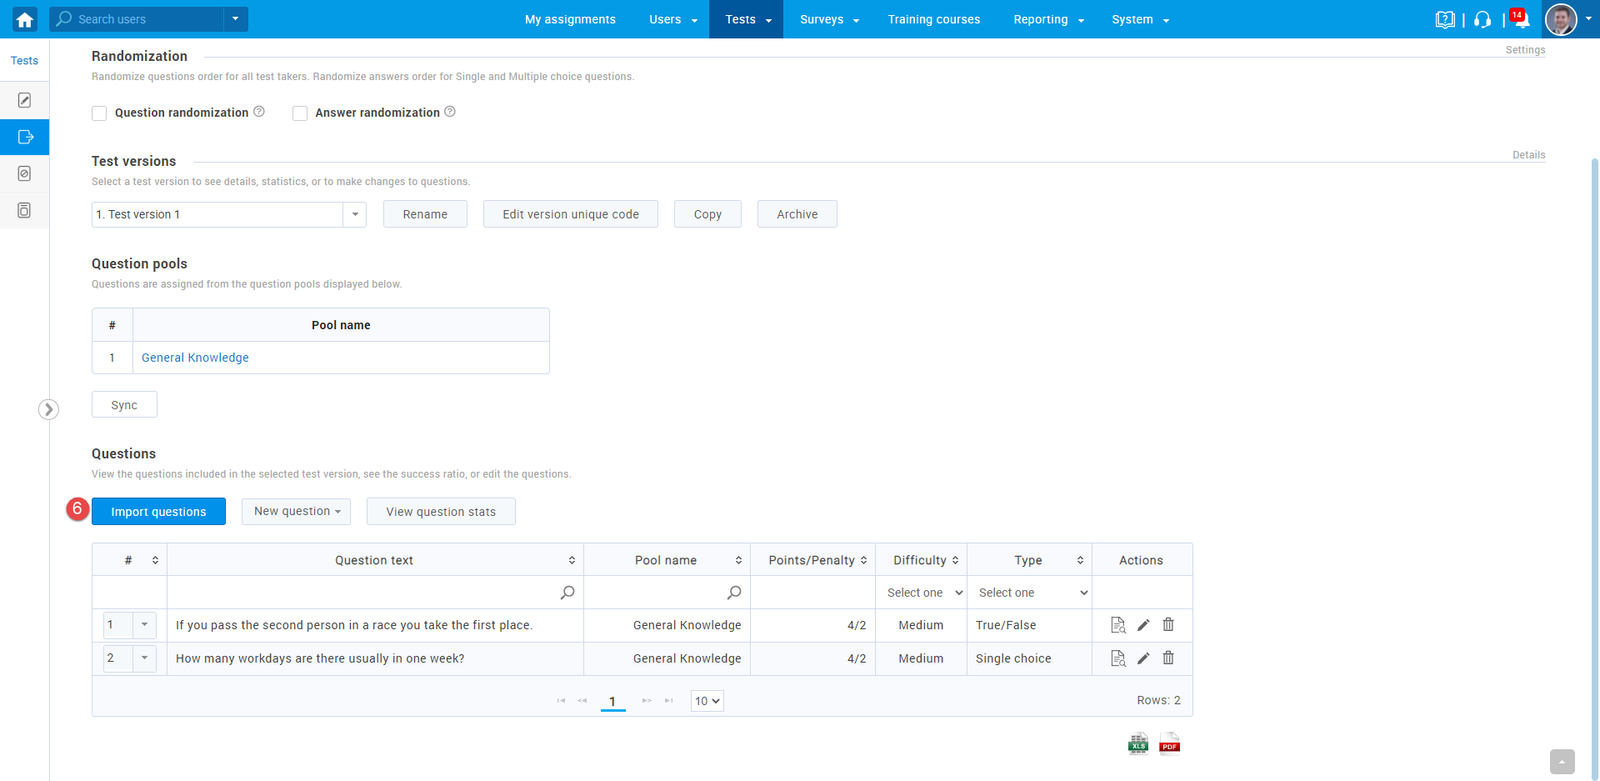This screenshot has width=1600, height=781.
Task: Export questions table to PDF
Action: click(x=1169, y=744)
